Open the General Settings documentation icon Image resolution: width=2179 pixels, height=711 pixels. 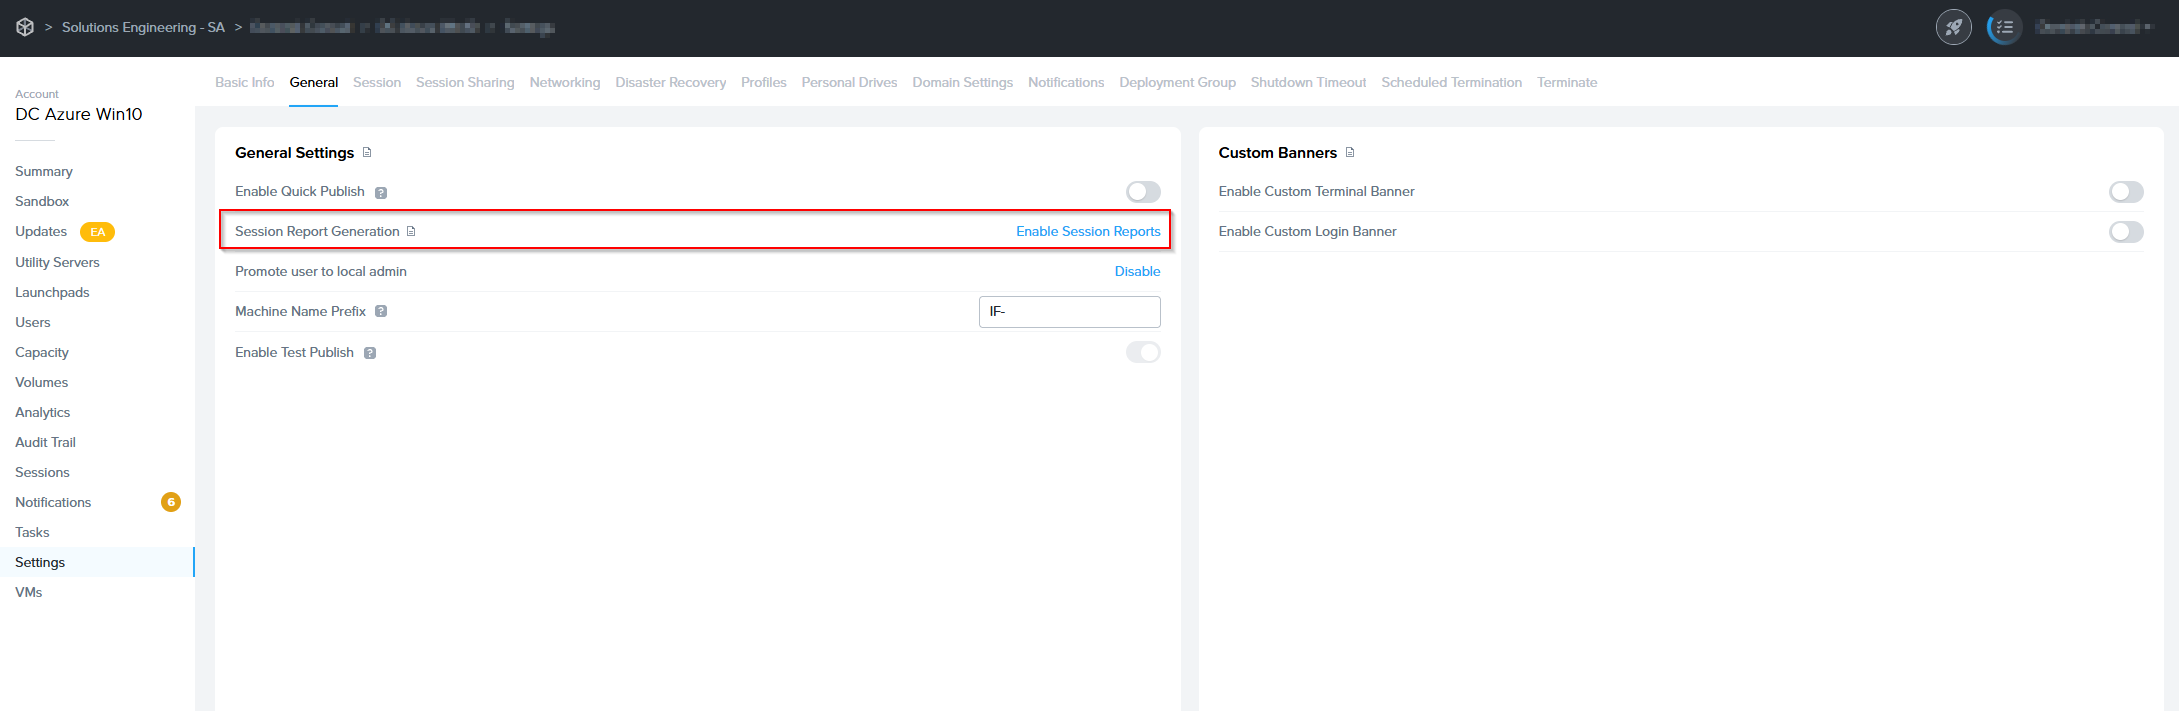click(367, 153)
